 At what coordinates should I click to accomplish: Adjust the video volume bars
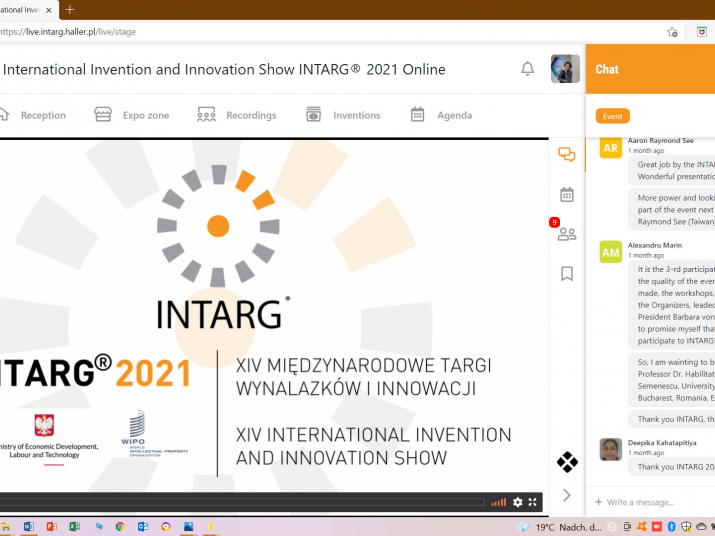coord(498,502)
